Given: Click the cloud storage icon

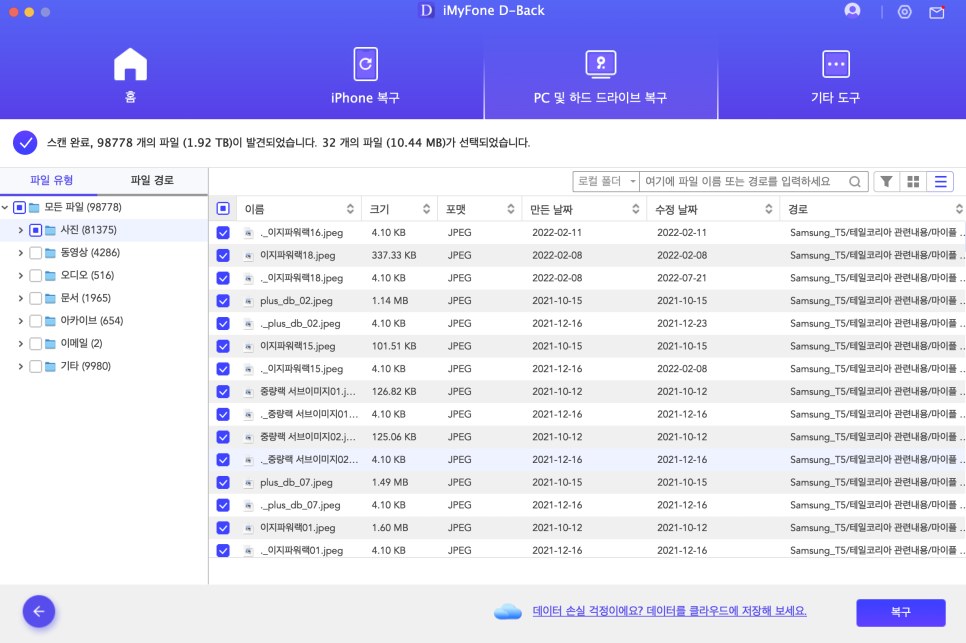Looking at the screenshot, I should point(508,612).
